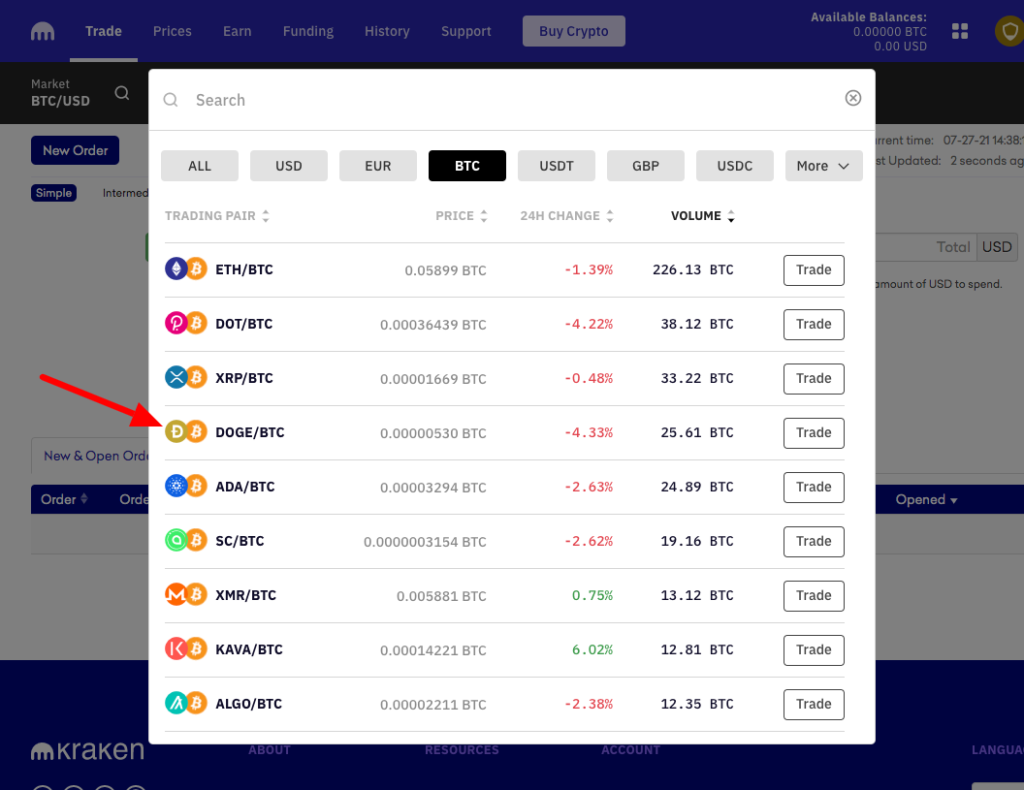Click the DOGE/BTC pair name
This screenshot has width=1024, height=790.
[x=250, y=432]
